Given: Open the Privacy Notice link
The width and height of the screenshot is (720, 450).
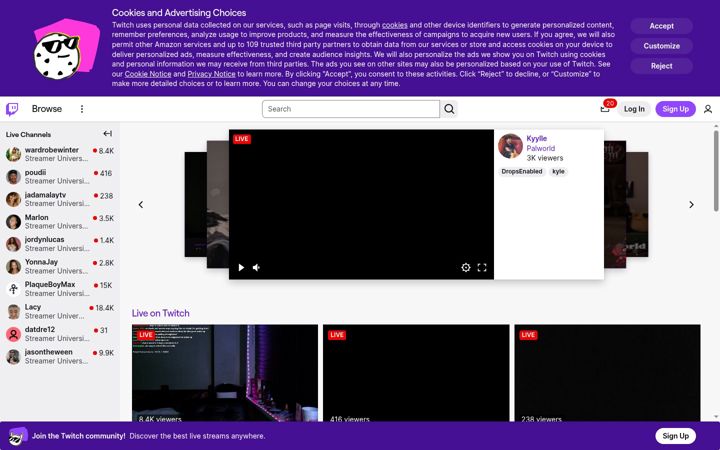Looking at the screenshot, I should pyautogui.click(x=211, y=74).
